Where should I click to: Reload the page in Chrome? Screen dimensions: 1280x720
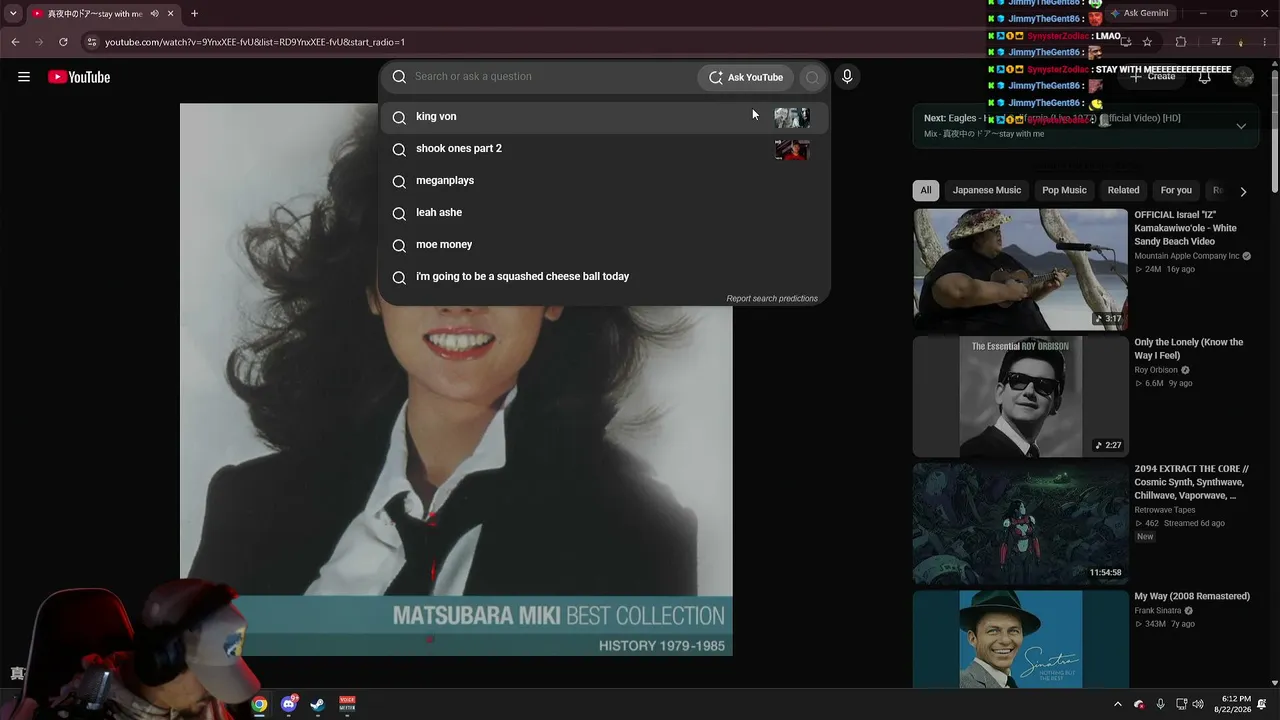pyautogui.click(x=63, y=42)
